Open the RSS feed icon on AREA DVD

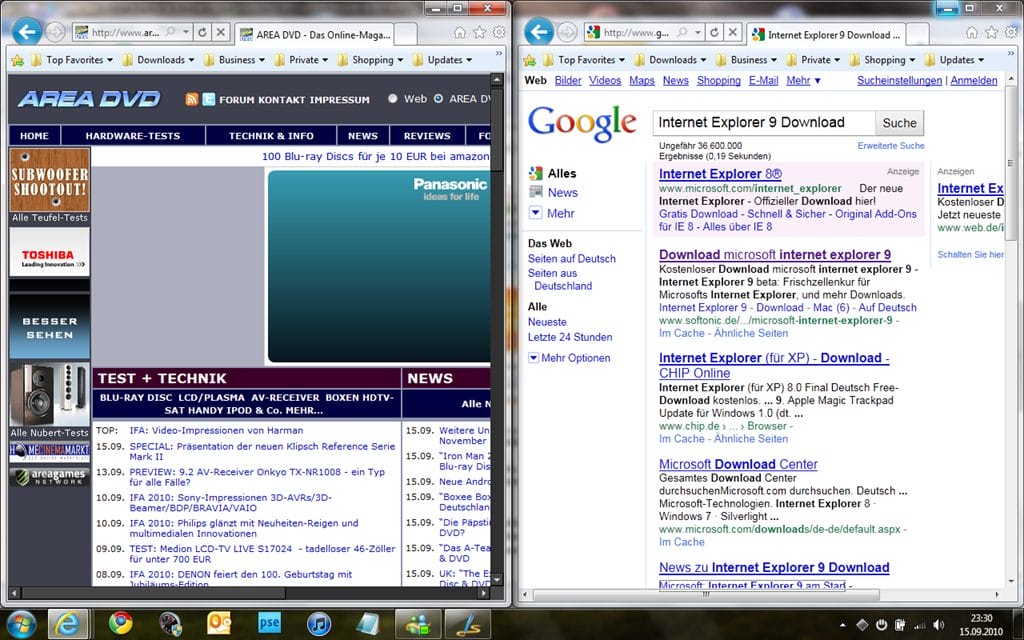click(x=192, y=99)
